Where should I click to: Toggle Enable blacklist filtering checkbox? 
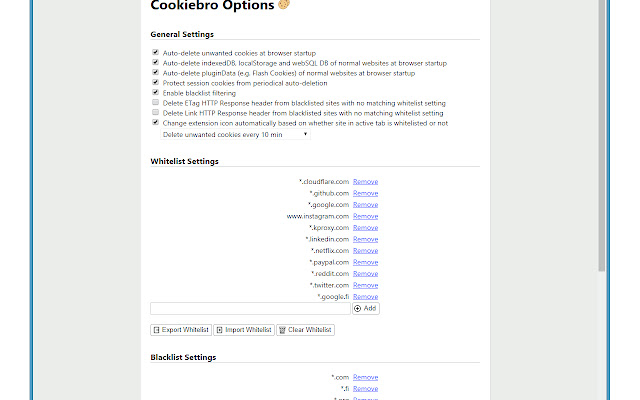pos(155,93)
